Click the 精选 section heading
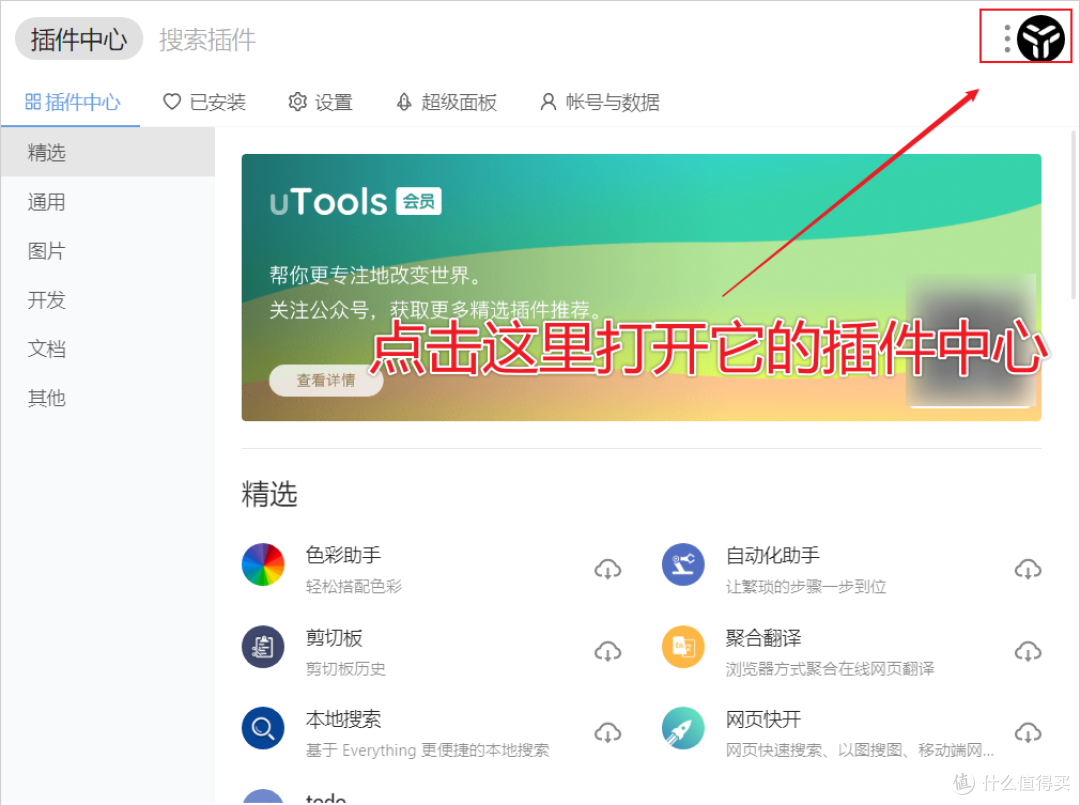The width and height of the screenshot is (1080, 805). pos(269,494)
